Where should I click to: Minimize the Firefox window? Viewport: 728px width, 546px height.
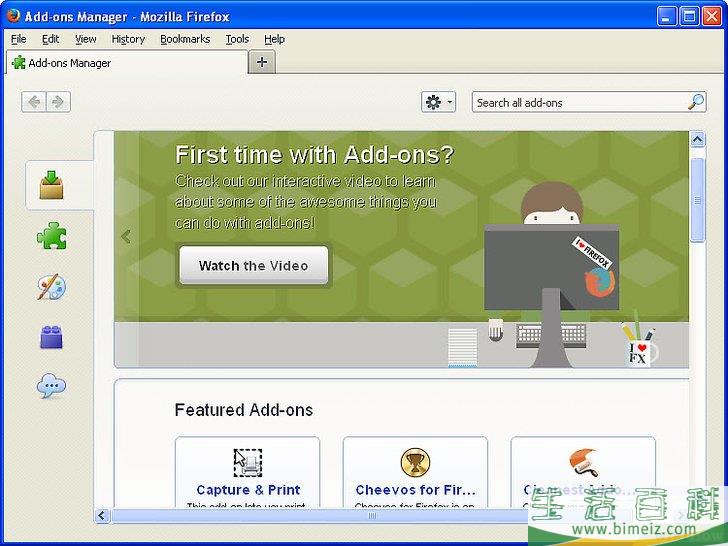(x=667, y=17)
